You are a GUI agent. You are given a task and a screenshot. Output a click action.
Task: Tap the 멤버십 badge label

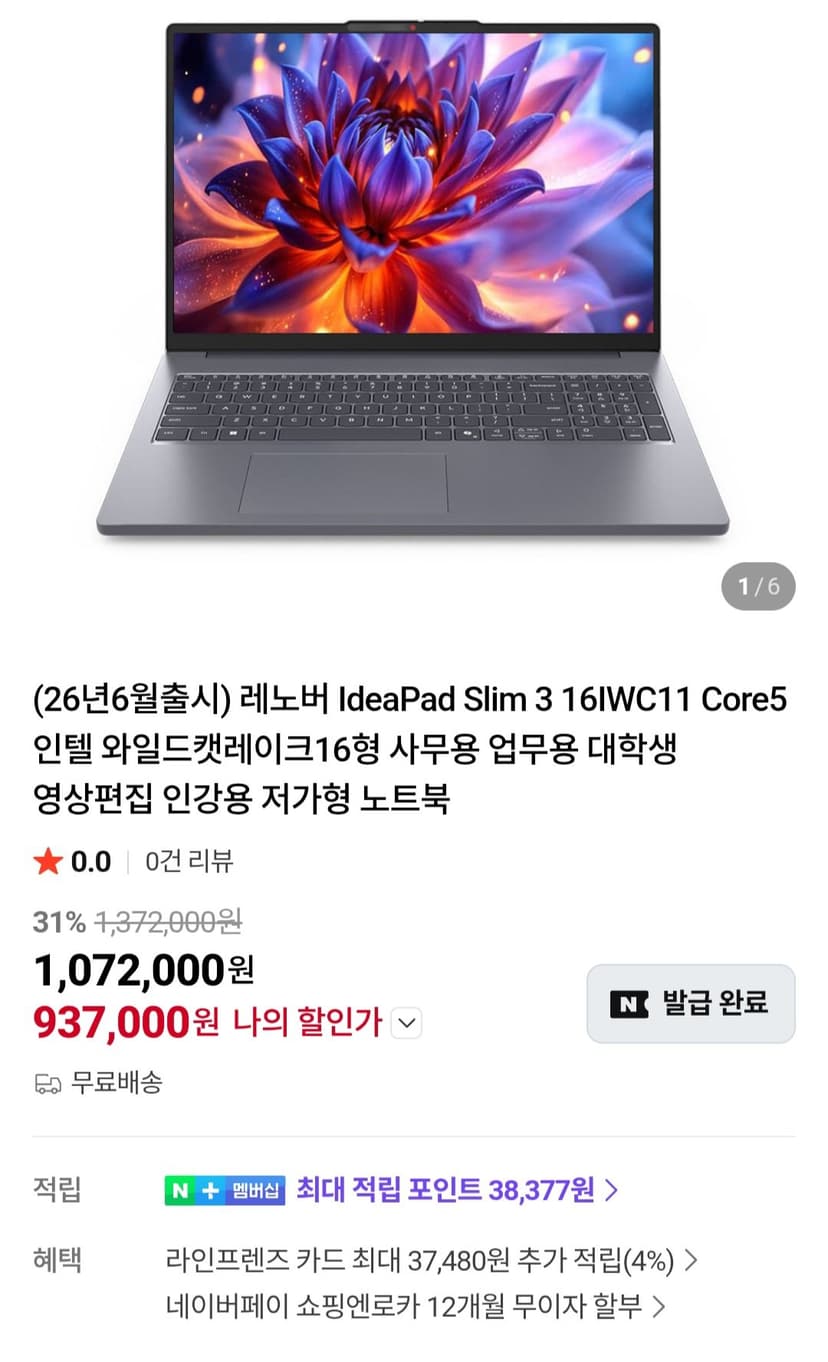point(258,1190)
